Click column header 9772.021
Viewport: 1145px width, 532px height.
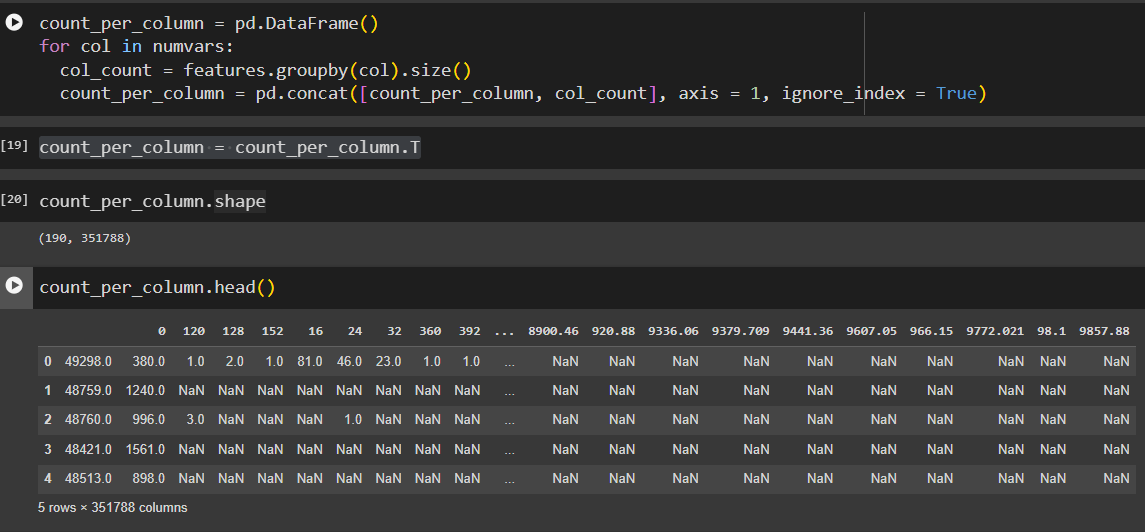click(995, 331)
